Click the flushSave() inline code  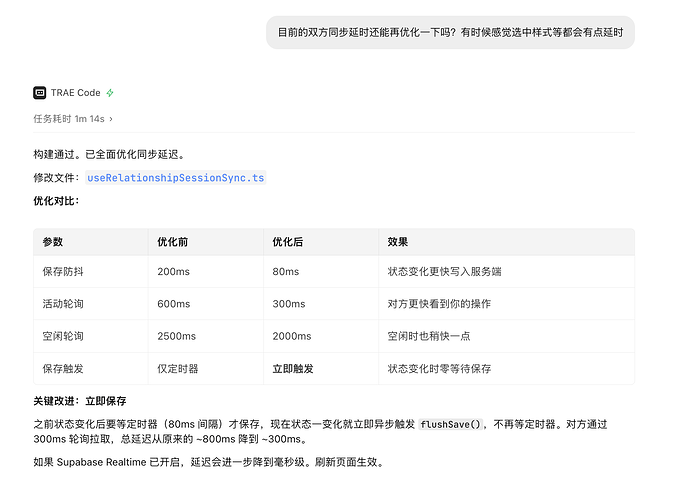[451, 424]
